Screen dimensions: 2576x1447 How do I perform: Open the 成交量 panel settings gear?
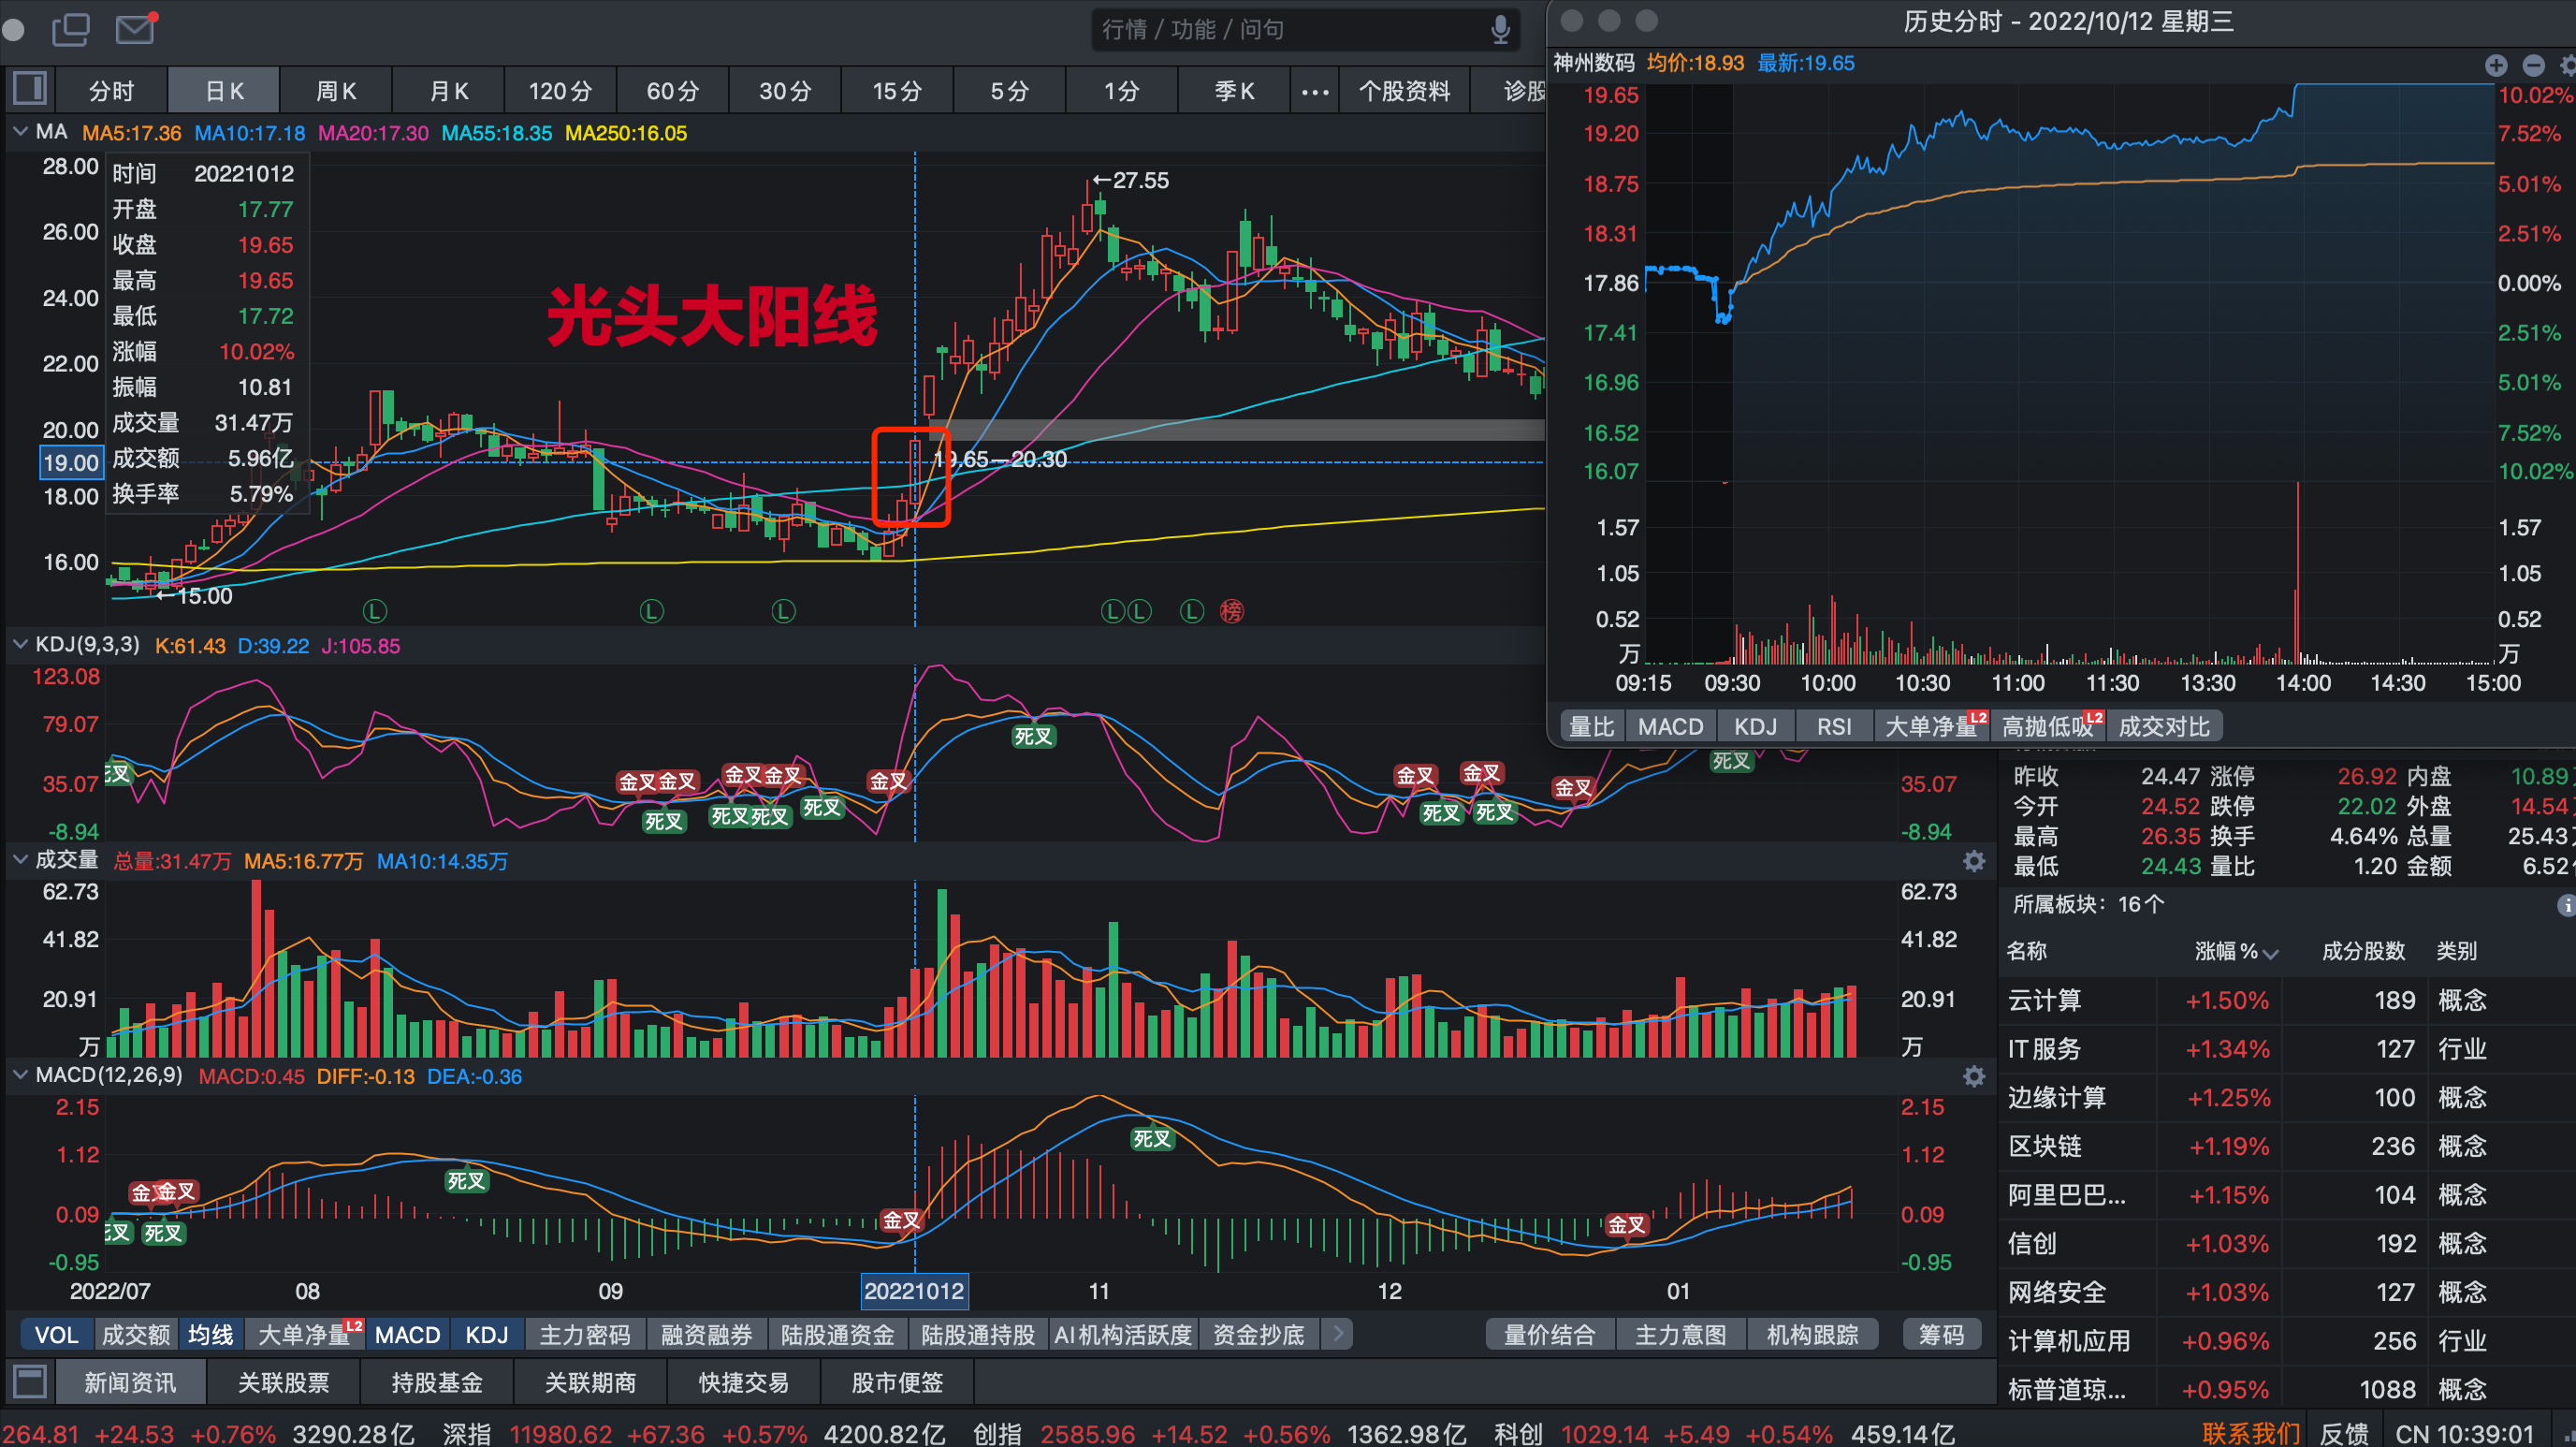click(x=1973, y=861)
